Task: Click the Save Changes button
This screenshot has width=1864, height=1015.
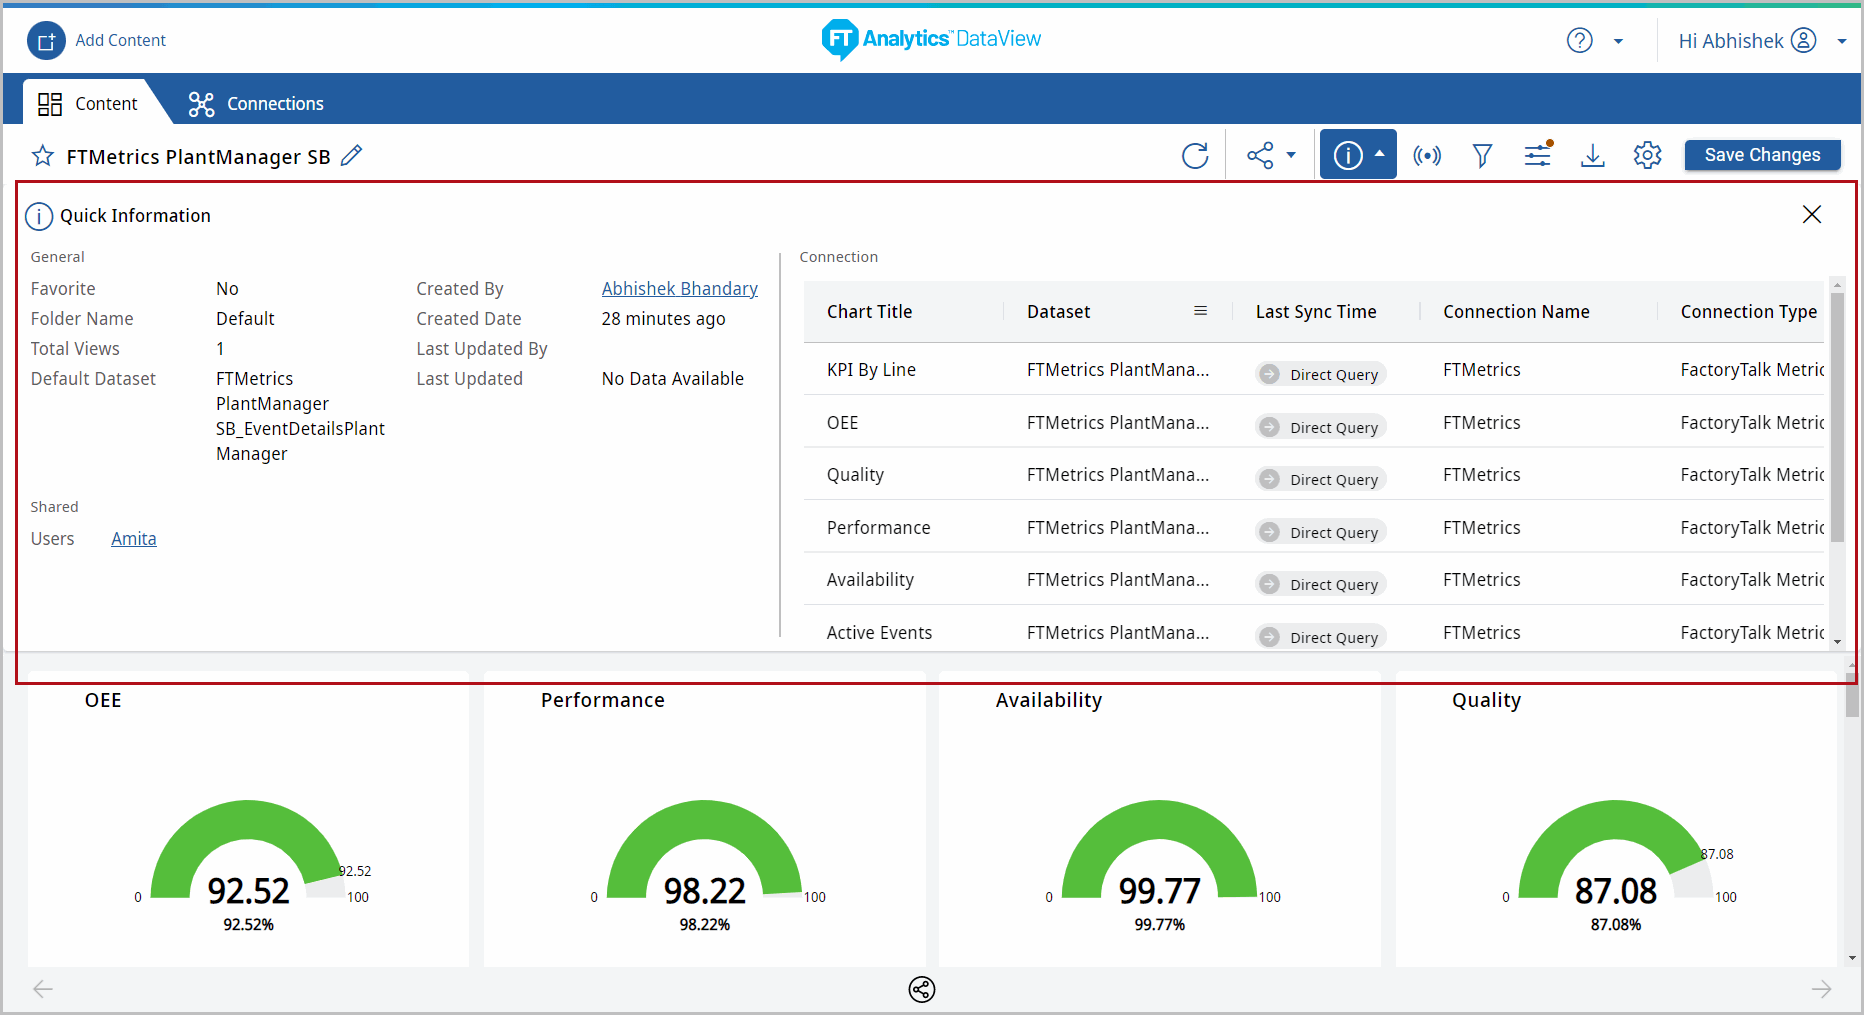Action: [1762, 155]
